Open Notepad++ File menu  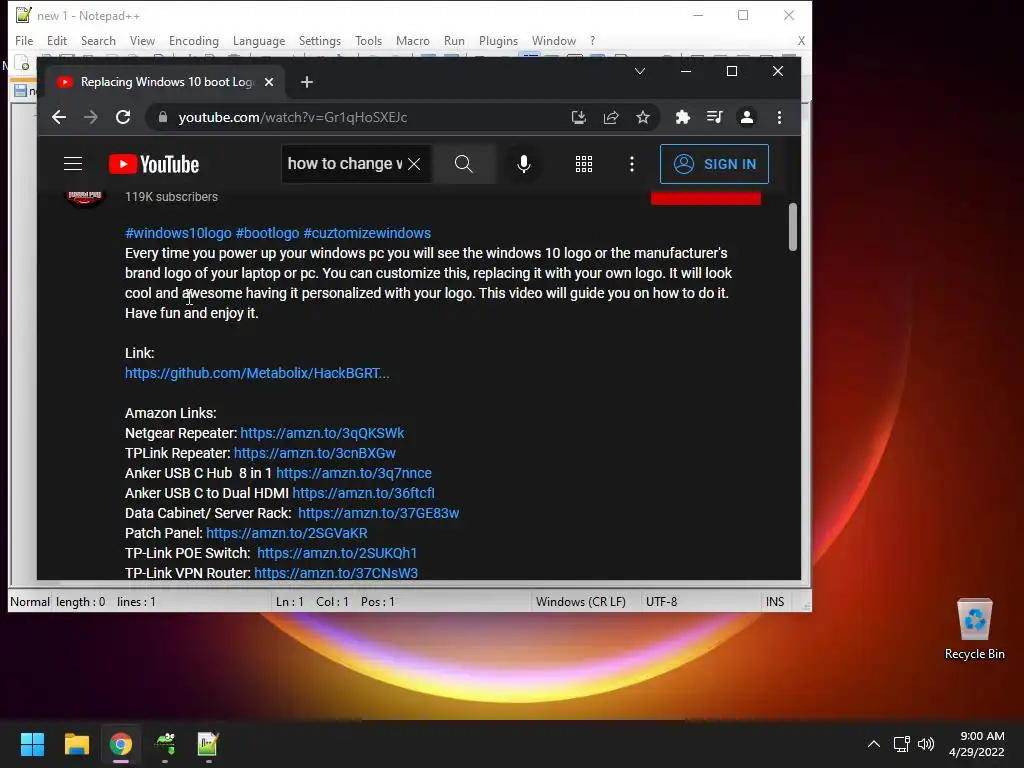(24, 40)
